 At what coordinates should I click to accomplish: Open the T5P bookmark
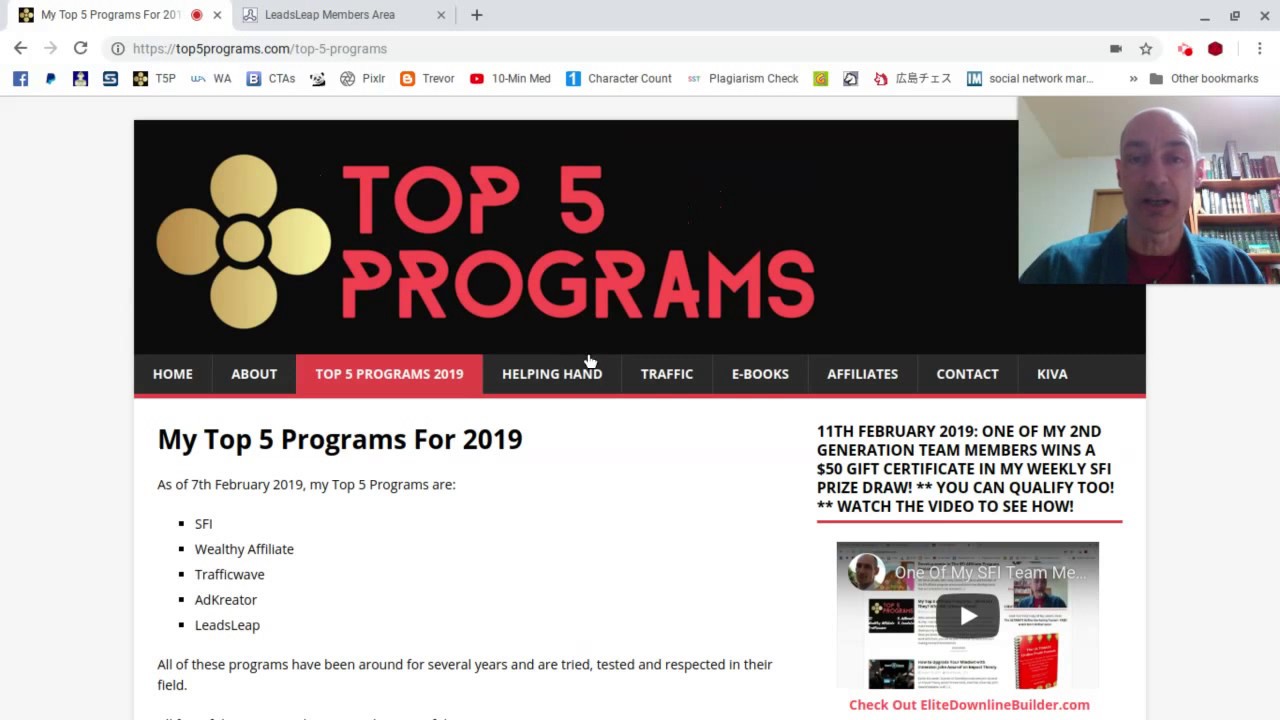(154, 78)
